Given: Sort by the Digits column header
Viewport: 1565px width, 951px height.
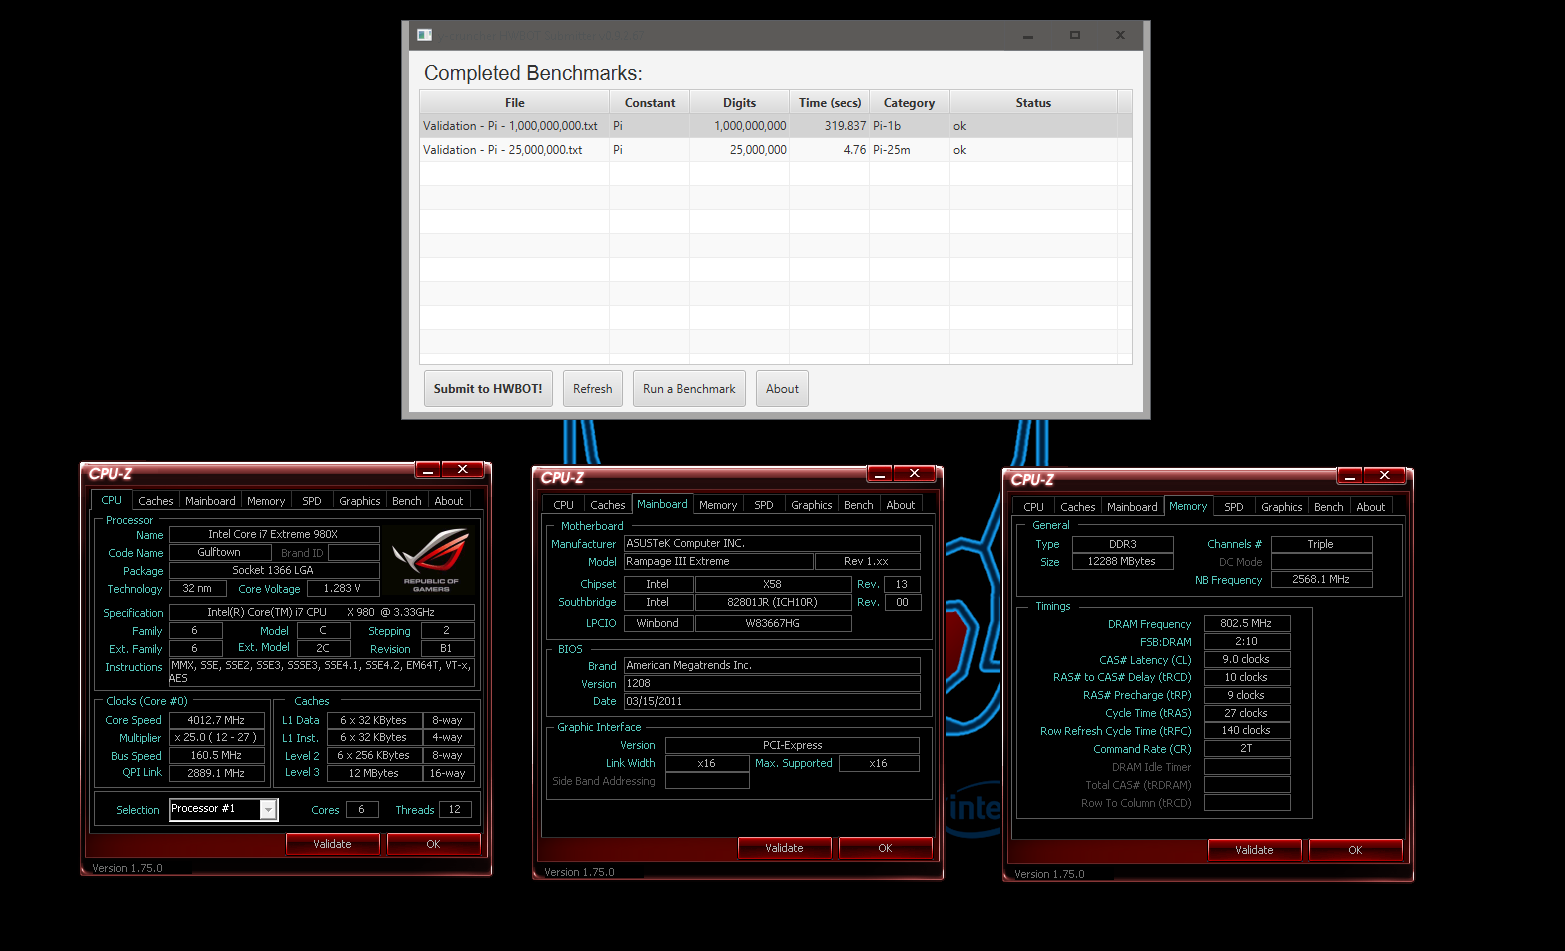Looking at the screenshot, I should [x=740, y=102].
